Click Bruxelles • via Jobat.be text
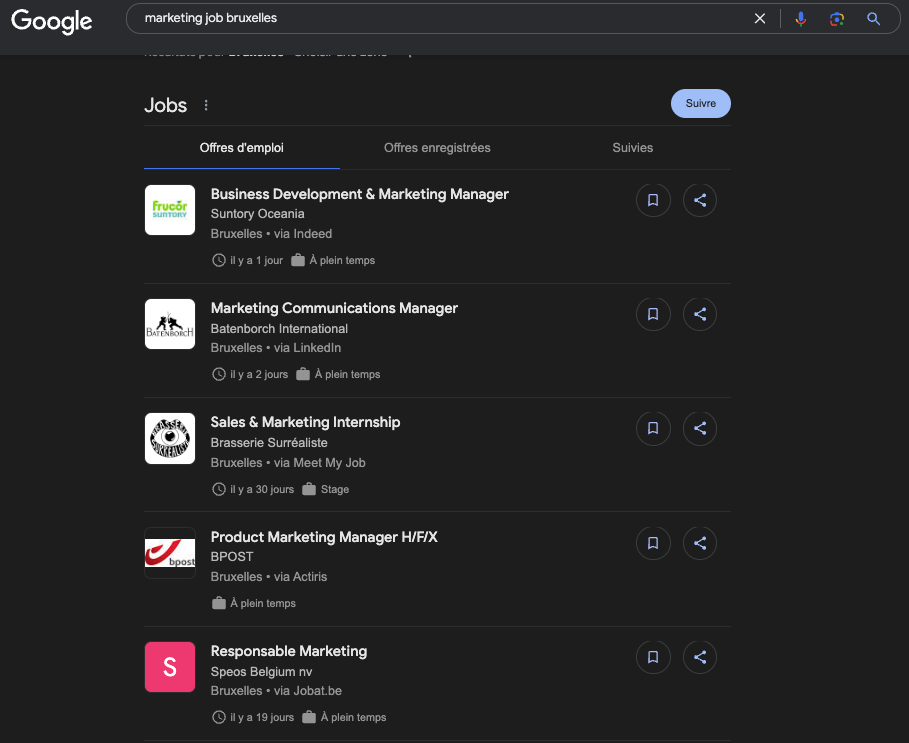Viewport: 909px width, 743px height. pyautogui.click(x=276, y=691)
